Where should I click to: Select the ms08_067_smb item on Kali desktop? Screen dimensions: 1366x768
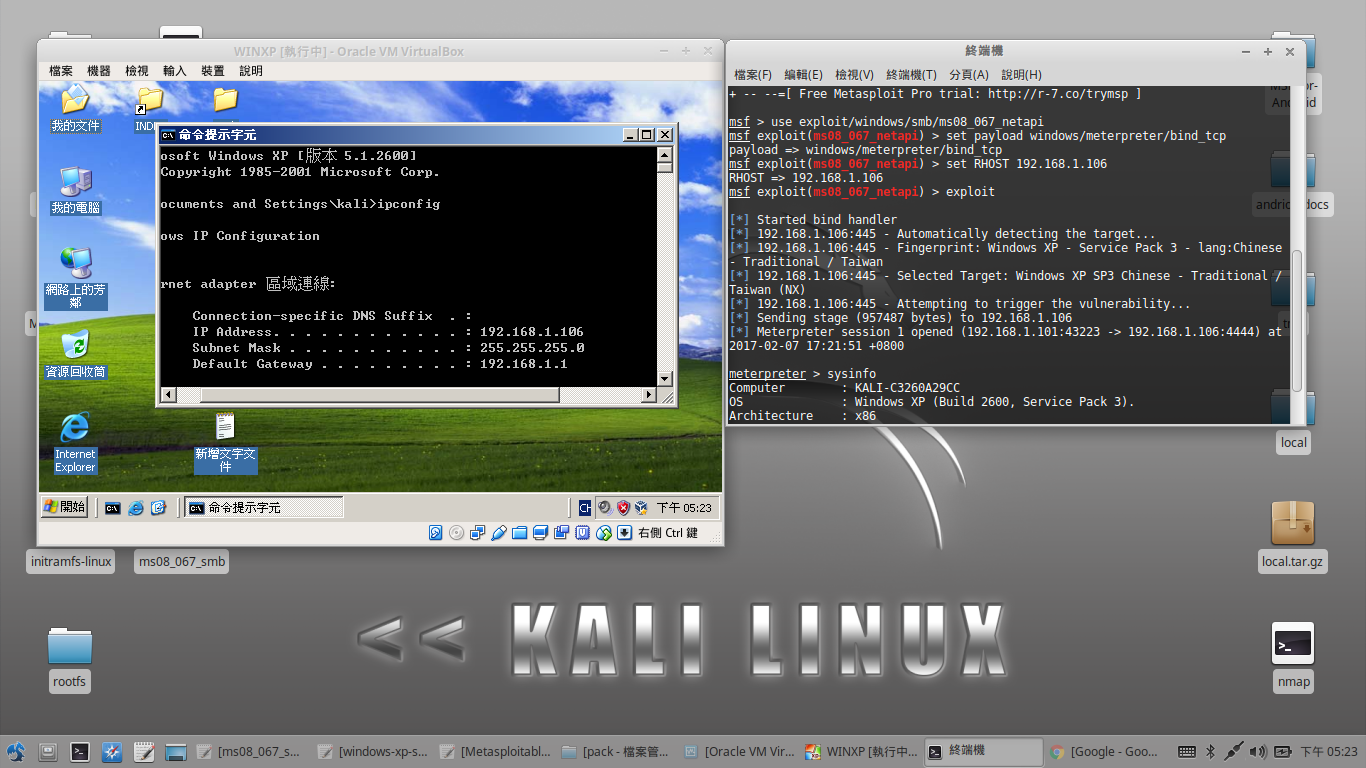[181, 561]
